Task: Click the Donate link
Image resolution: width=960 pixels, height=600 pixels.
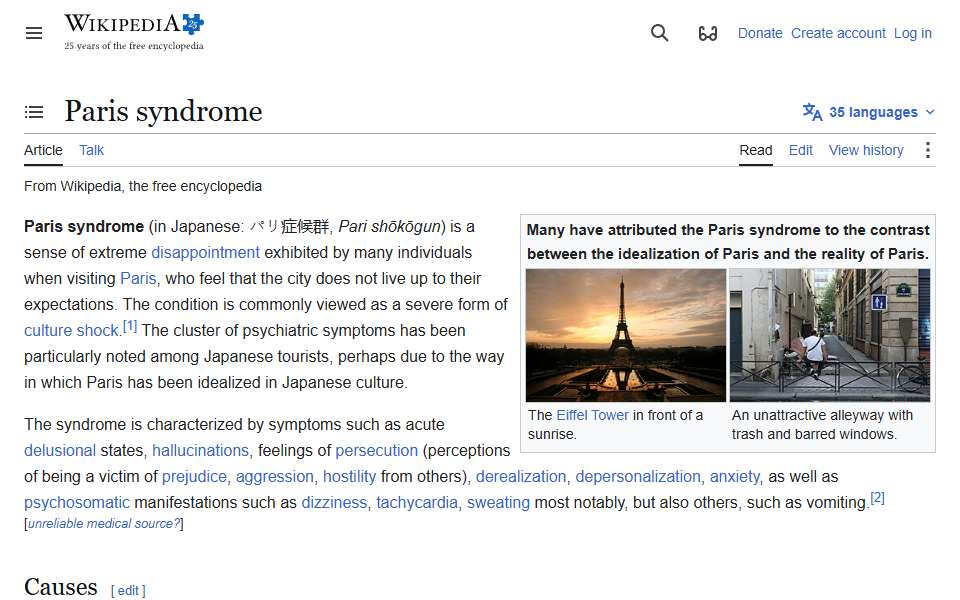Action: tap(760, 33)
